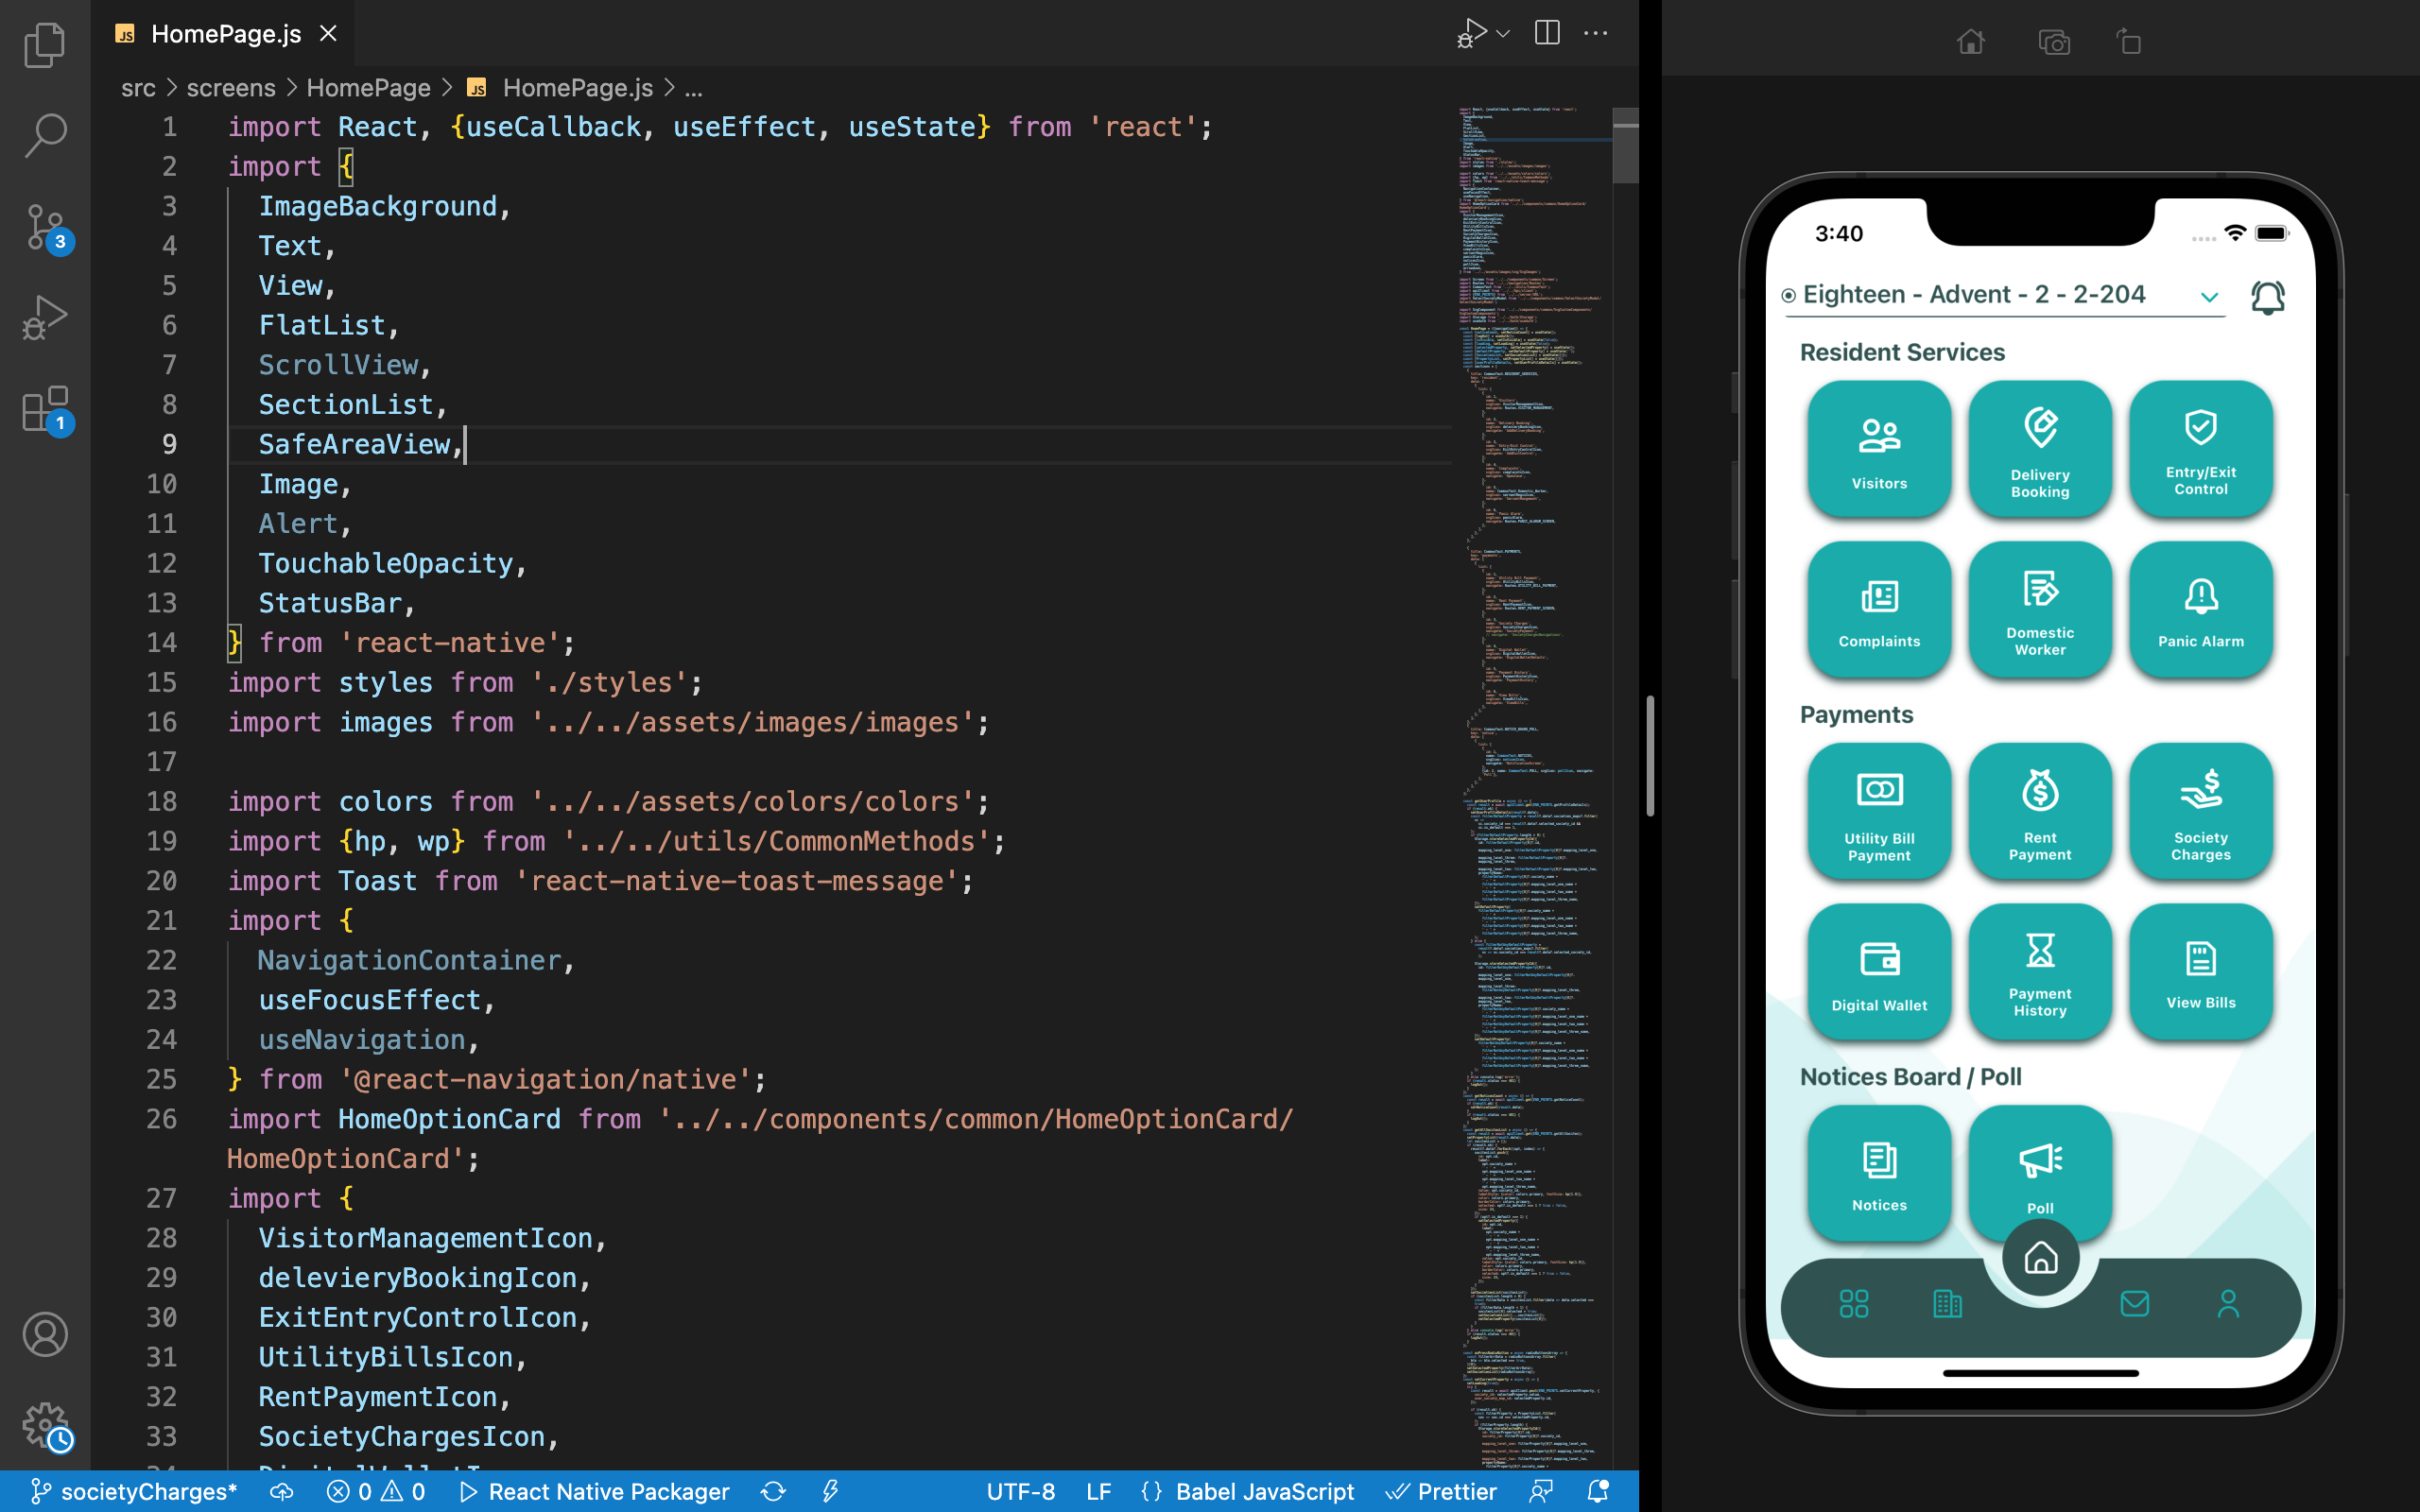The height and width of the screenshot is (1512, 2420).
Task: Close the HomePage.js editor tab
Action: 328,33
